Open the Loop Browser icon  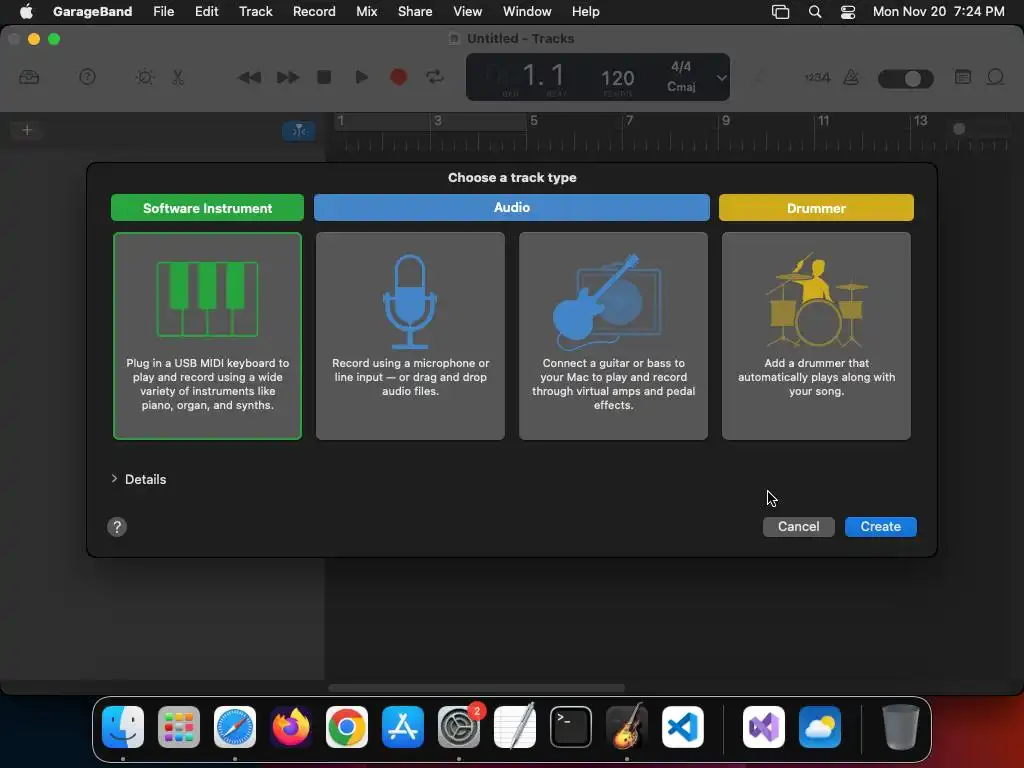[x=995, y=77]
